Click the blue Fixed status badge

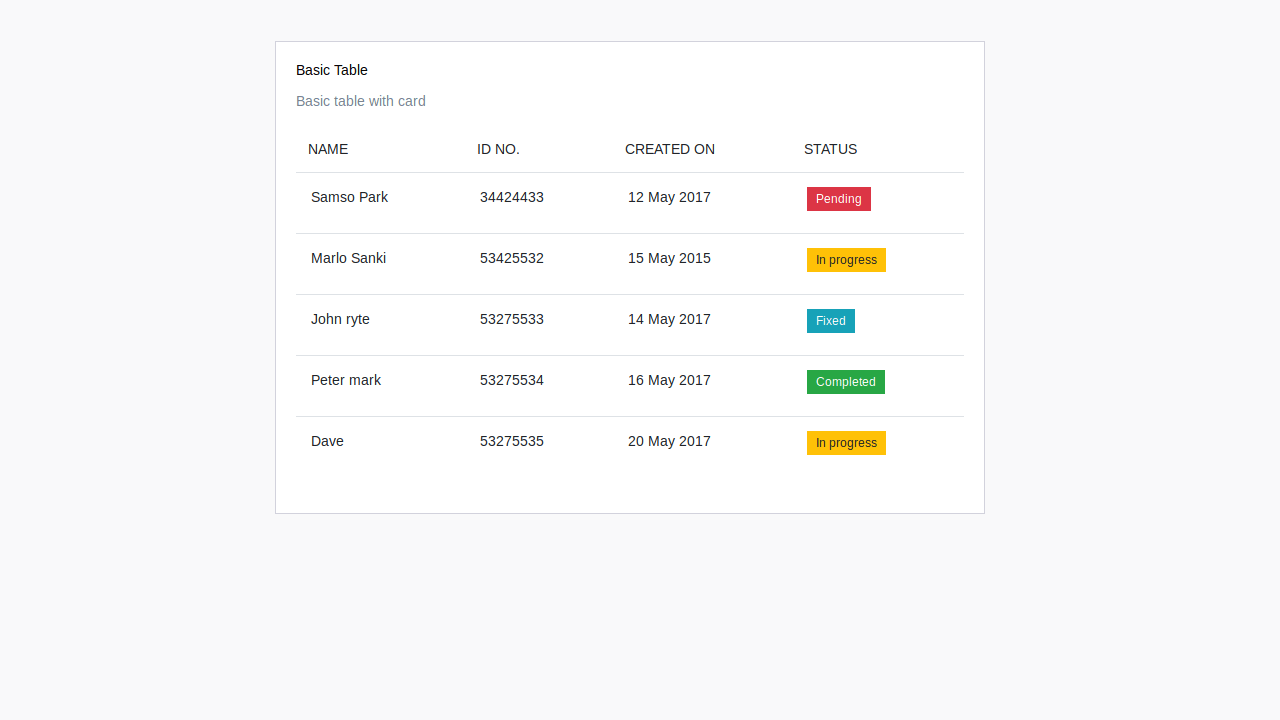(x=830, y=321)
